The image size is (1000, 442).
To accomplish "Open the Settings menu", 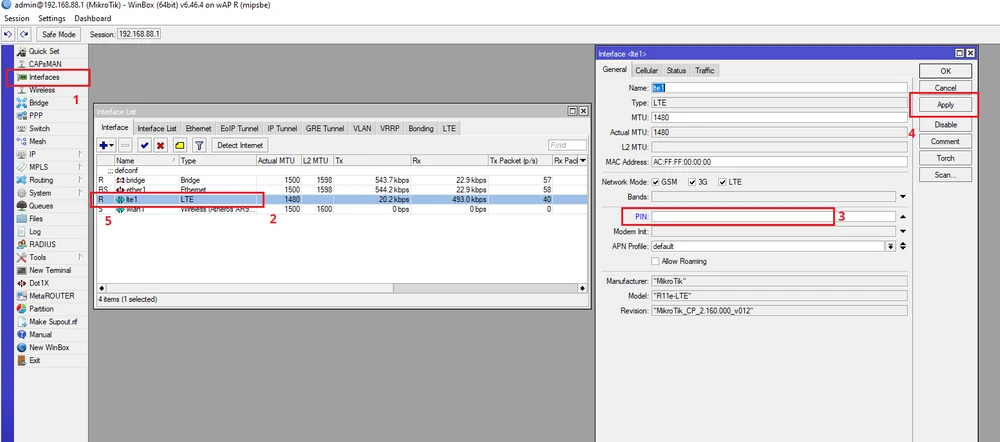I will [x=52, y=19].
